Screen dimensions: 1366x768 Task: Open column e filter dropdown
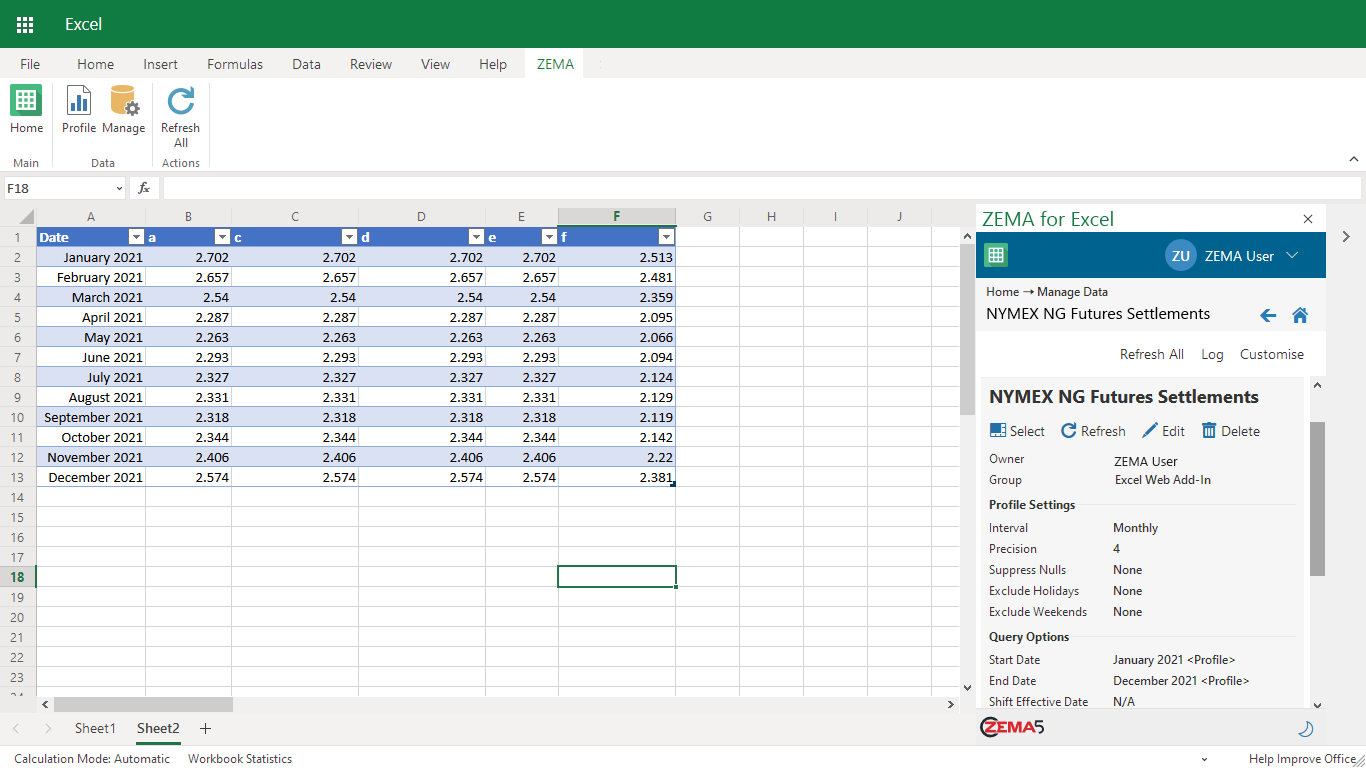(x=549, y=237)
